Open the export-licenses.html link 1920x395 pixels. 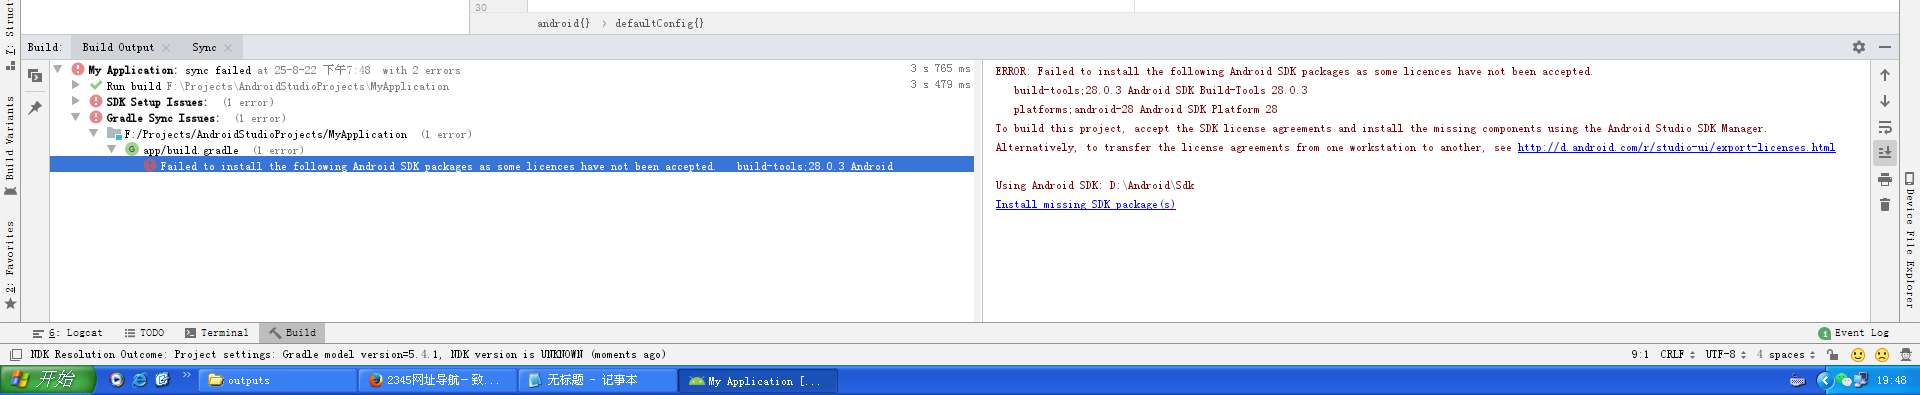coord(1676,147)
